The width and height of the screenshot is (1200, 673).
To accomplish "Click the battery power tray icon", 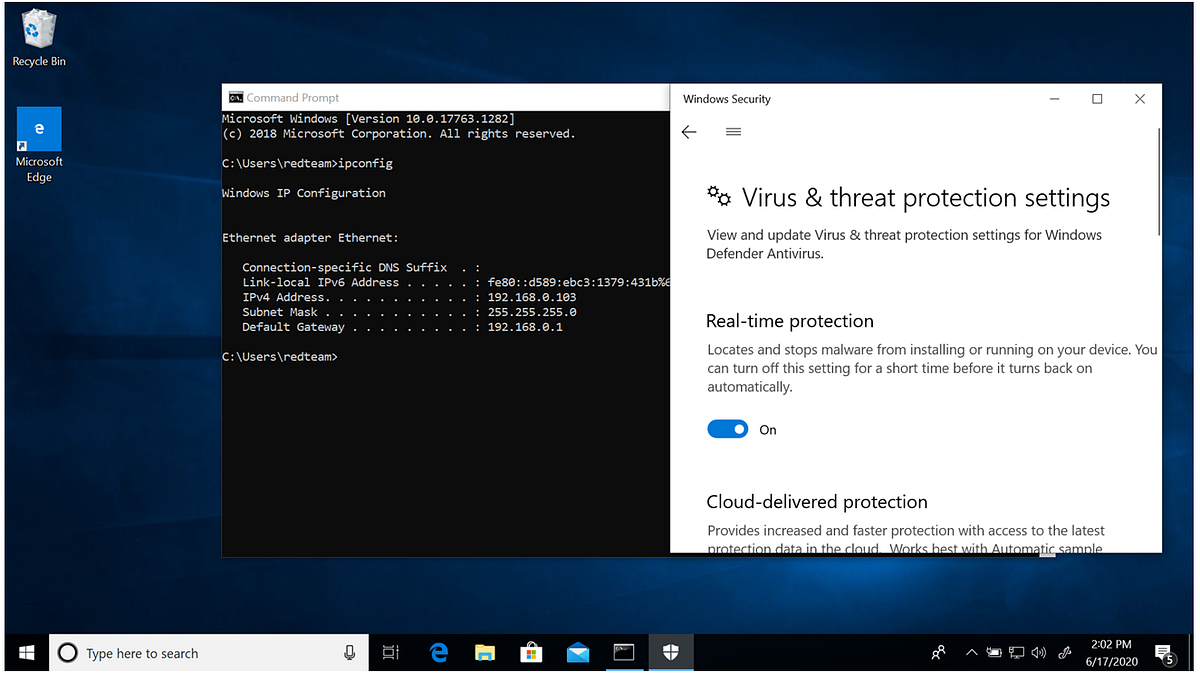I will 994,653.
